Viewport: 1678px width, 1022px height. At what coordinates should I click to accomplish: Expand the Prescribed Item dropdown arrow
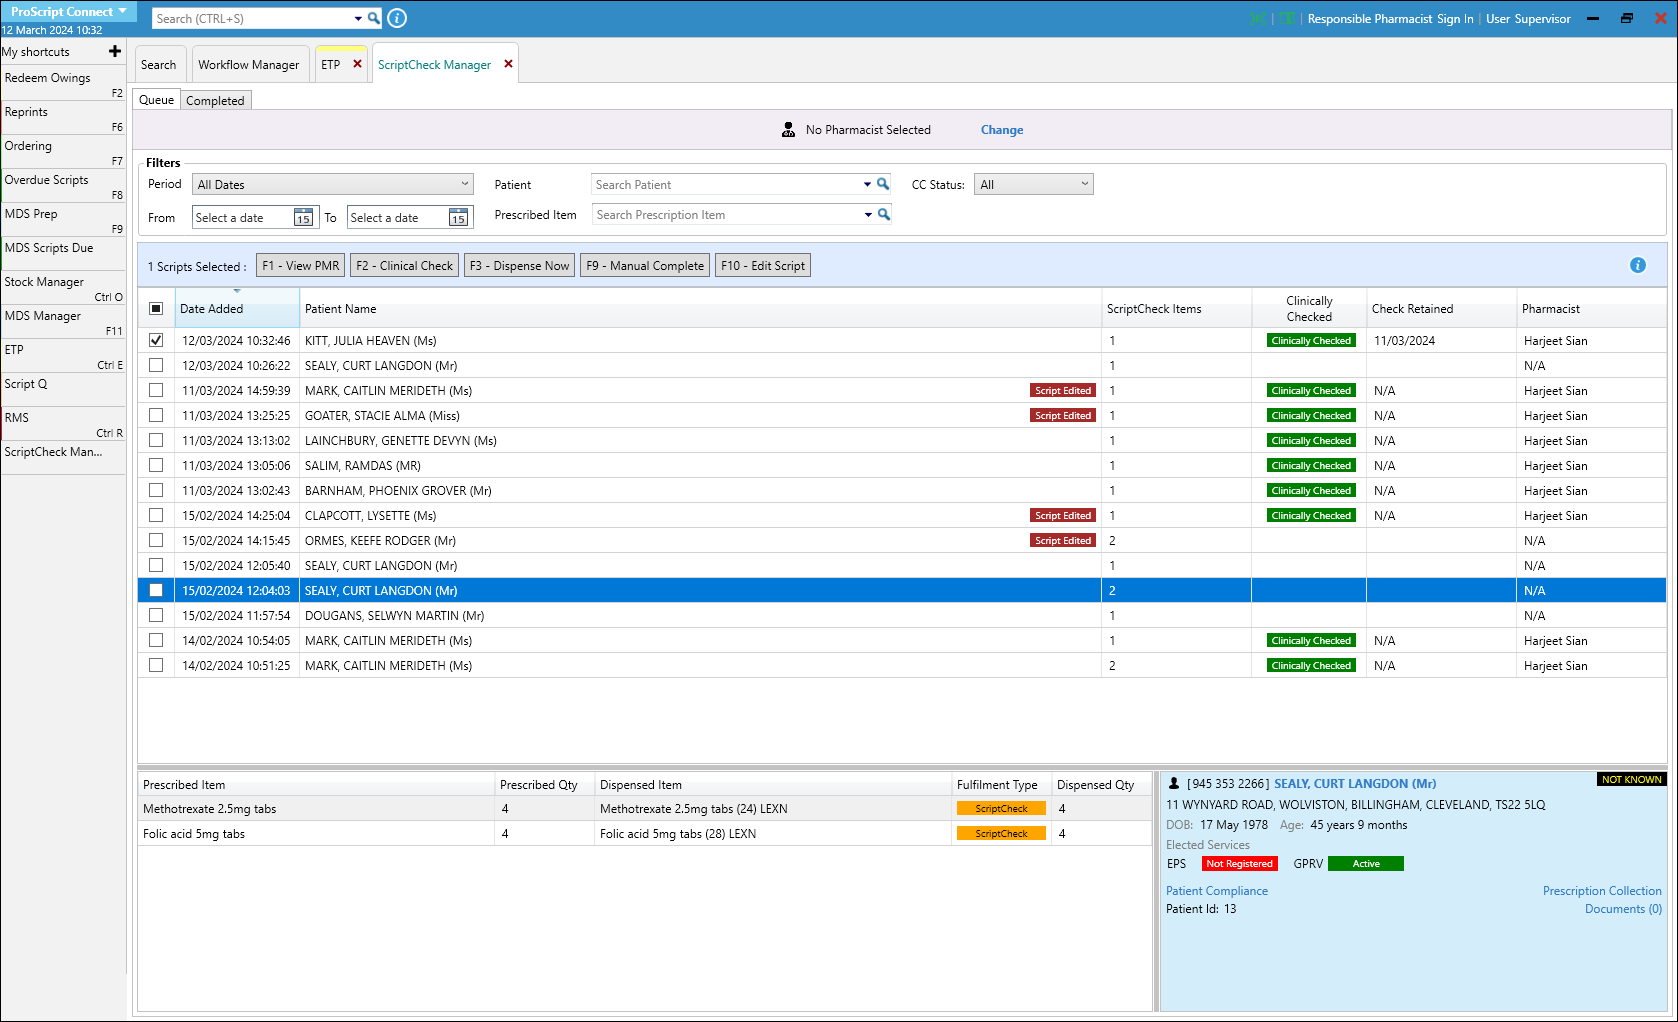(868, 214)
